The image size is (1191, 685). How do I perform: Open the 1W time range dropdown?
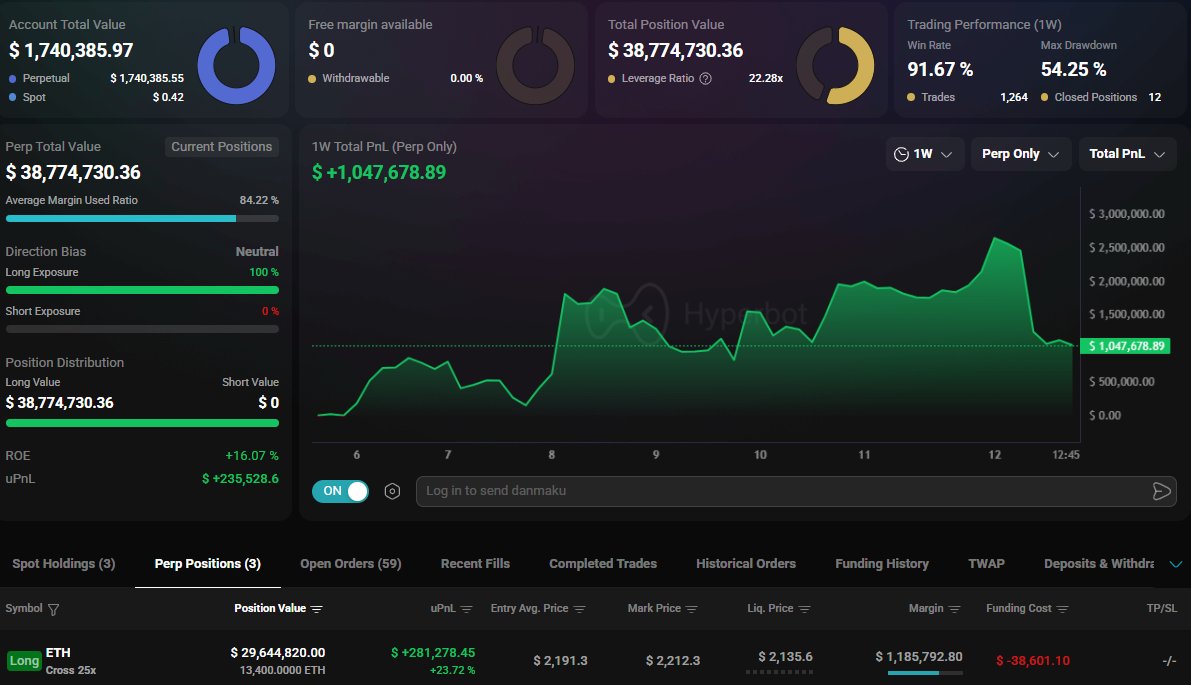(925, 154)
